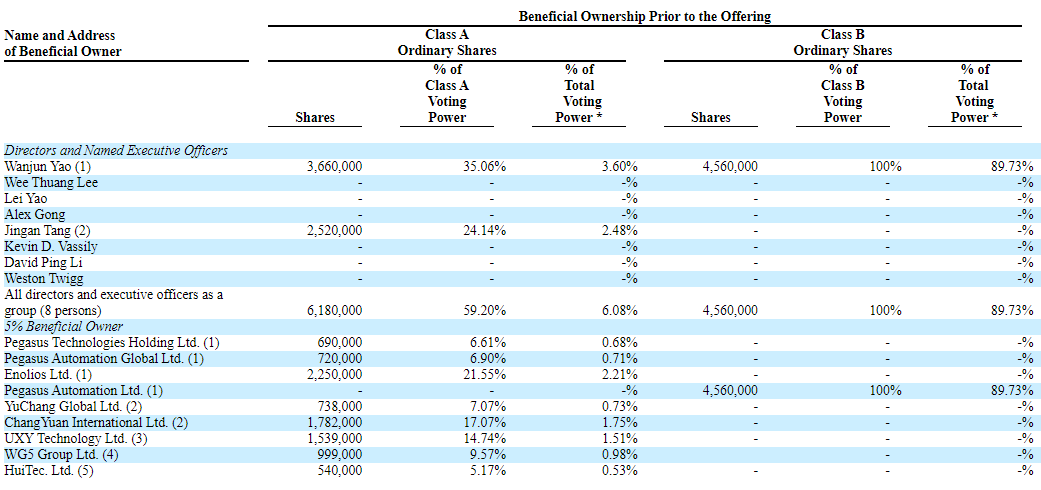Select 'Pegasus Technologies Holding Ltd. (1)' row
1041x490 pixels.
111,343
